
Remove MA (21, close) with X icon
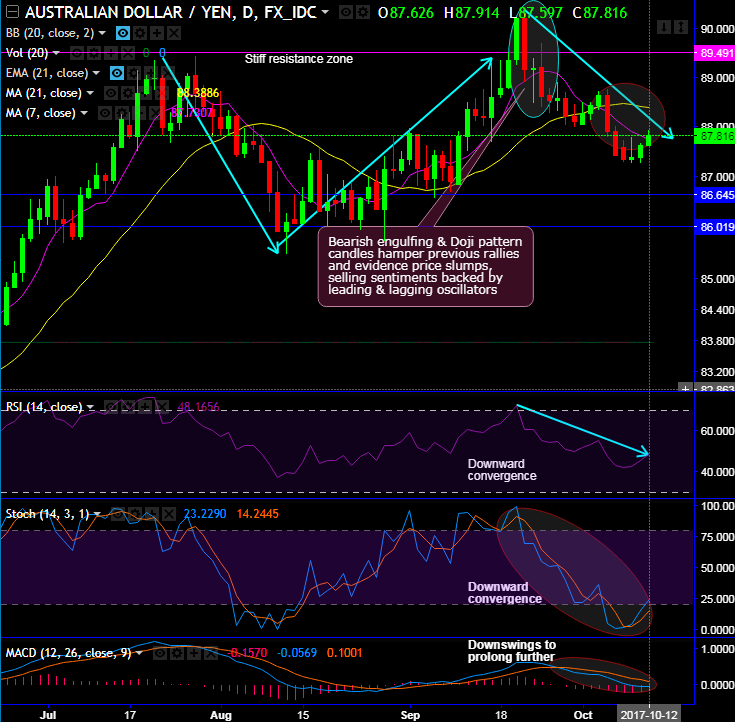pyautogui.click(x=161, y=93)
